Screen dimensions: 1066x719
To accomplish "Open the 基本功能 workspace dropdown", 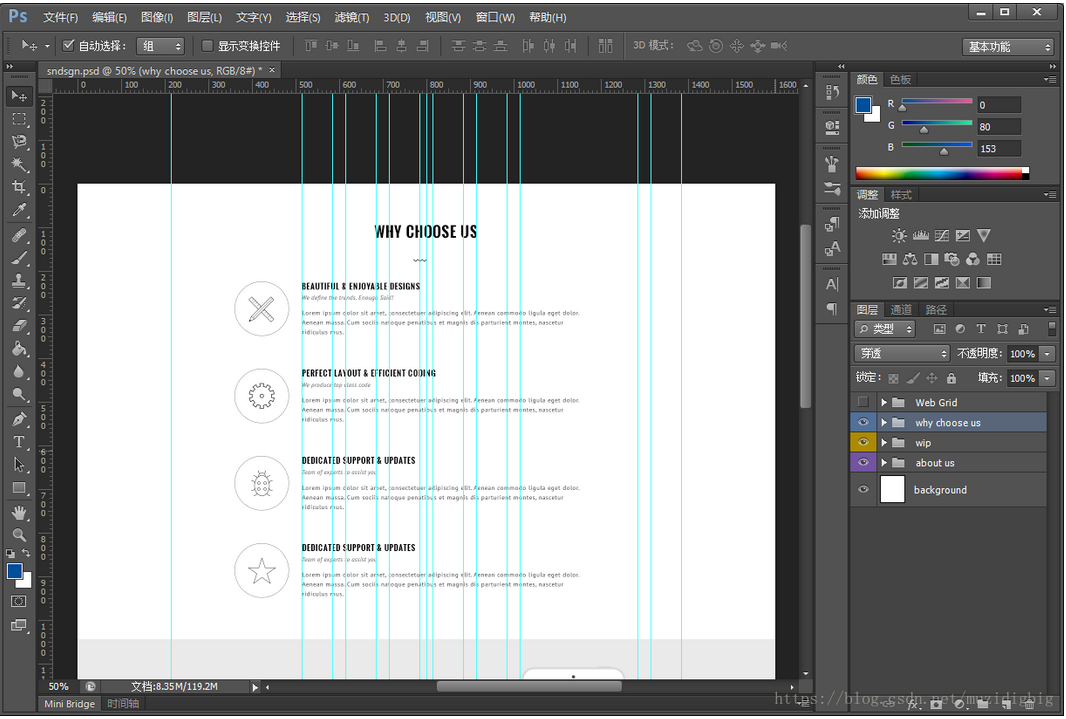I will [x=1008, y=47].
